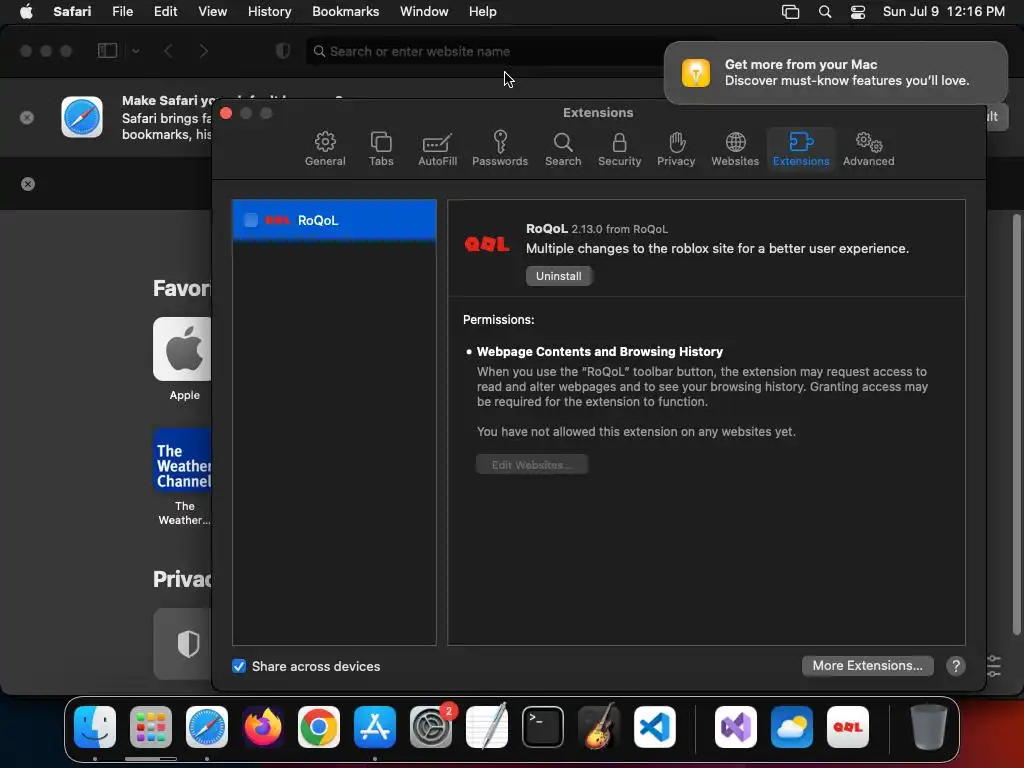
Task: Open Visual Studio Code from Dock
Action: click(x=654, y=726)
